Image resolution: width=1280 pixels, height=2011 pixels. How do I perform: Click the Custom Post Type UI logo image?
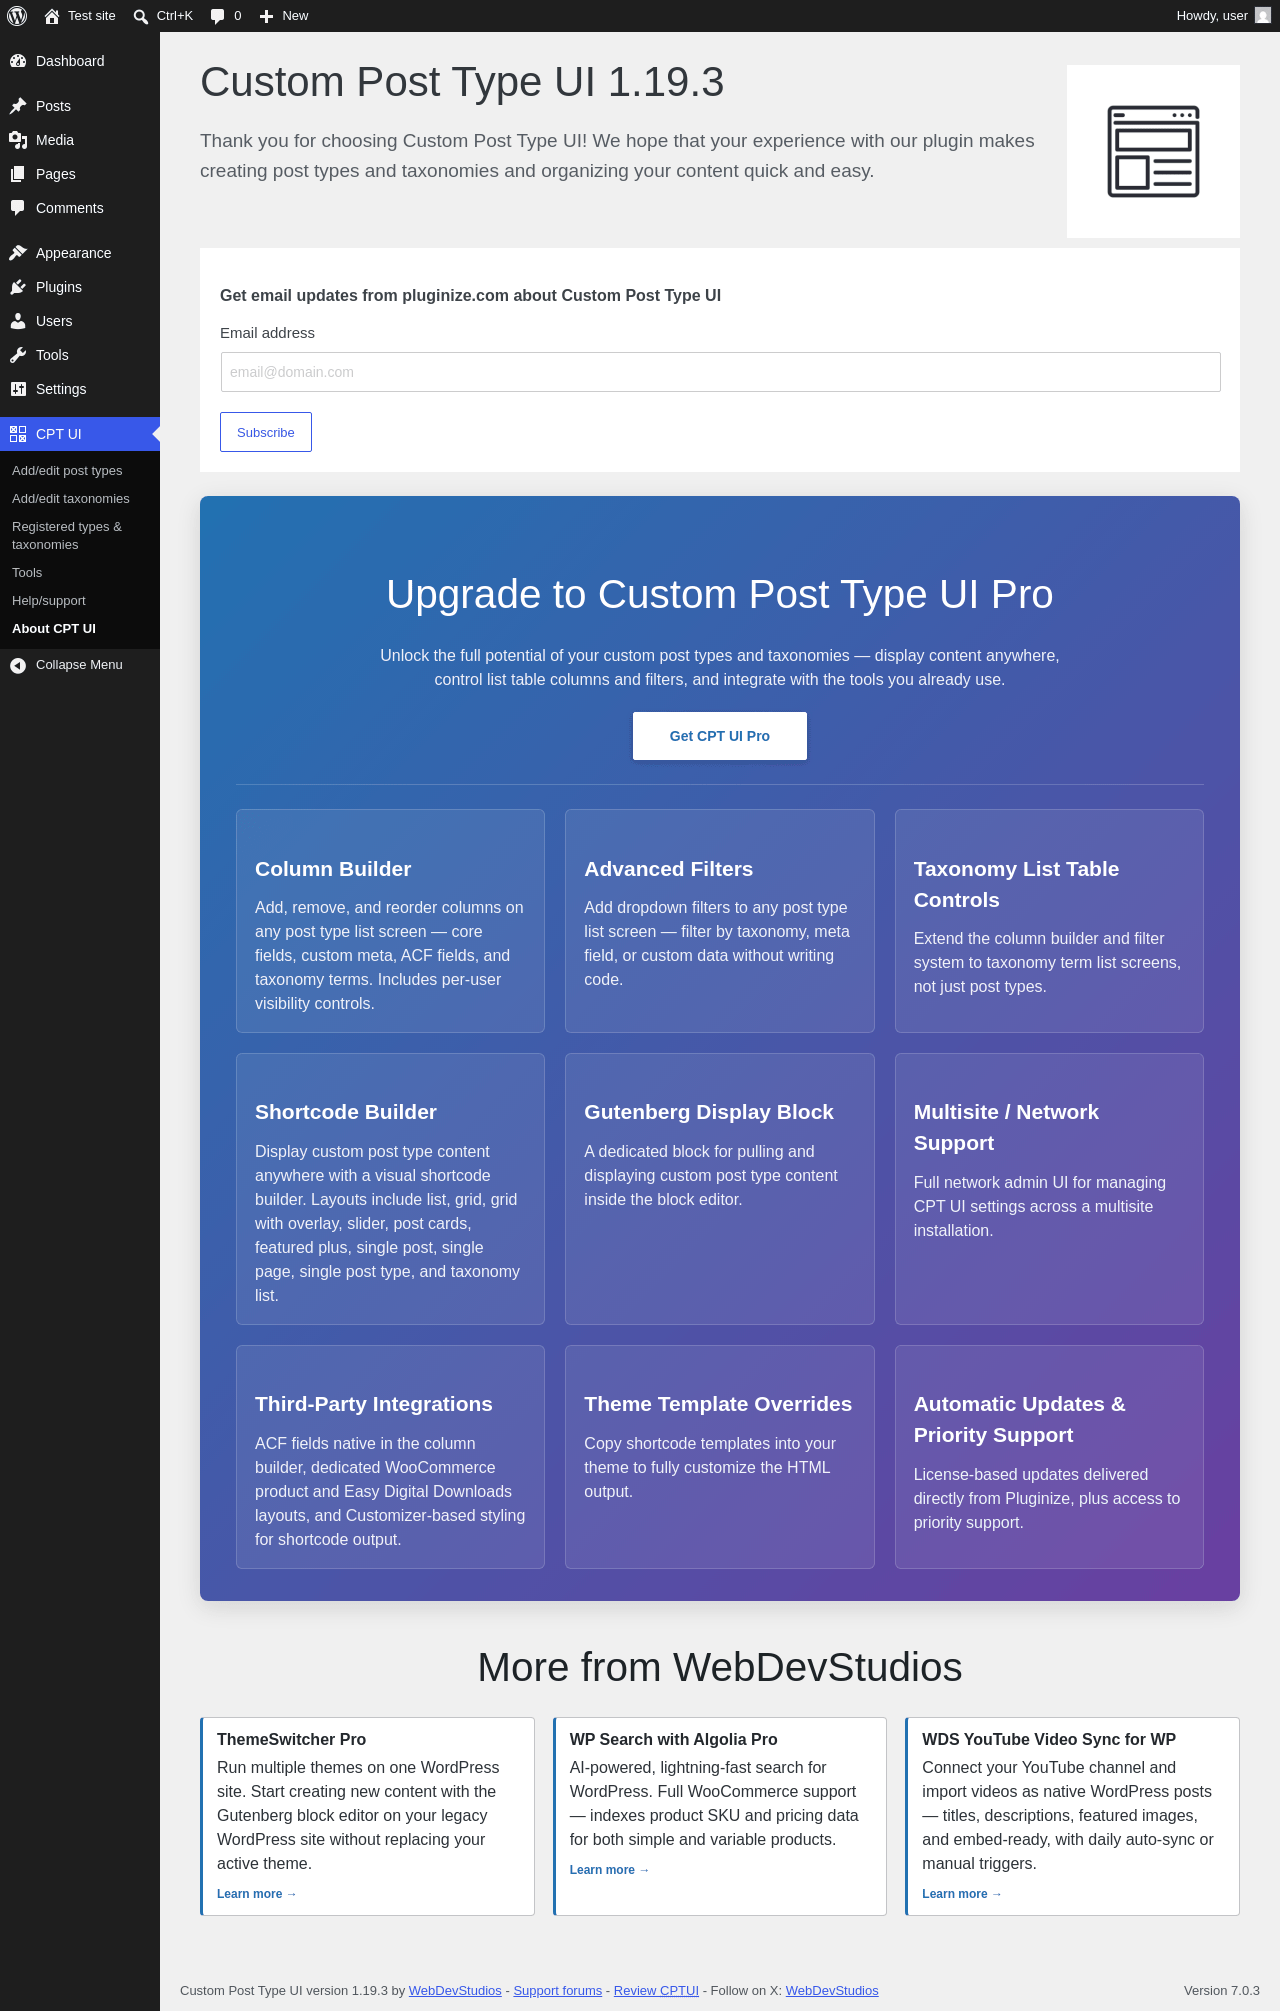pyautogui.click(x=1153, y=151)
